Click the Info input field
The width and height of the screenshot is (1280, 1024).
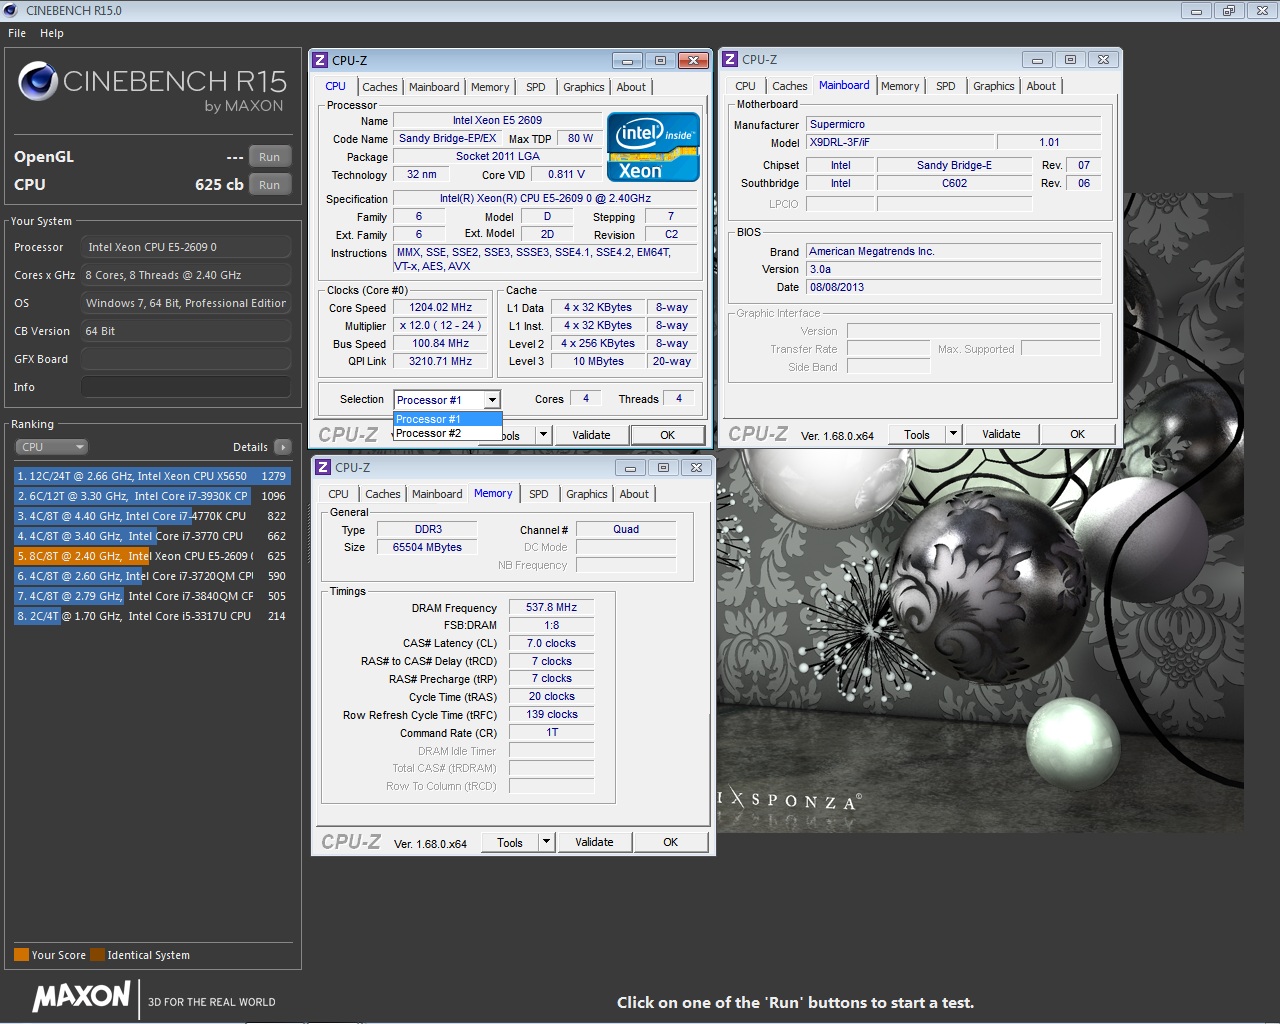point(186,387)
